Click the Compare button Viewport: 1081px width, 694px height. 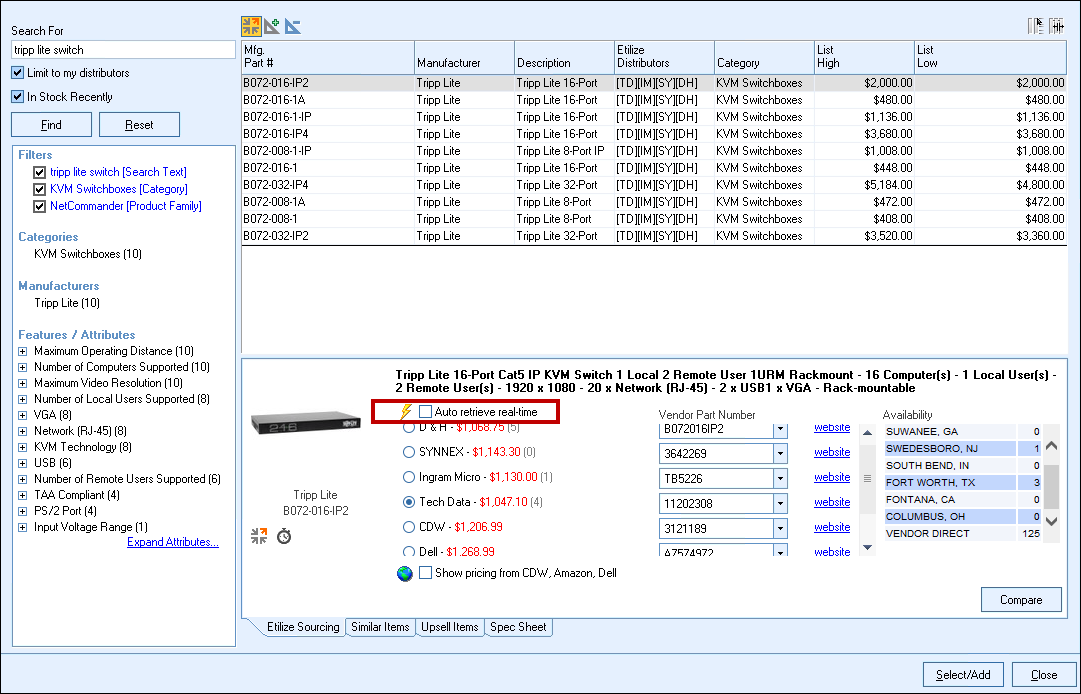1021,600
